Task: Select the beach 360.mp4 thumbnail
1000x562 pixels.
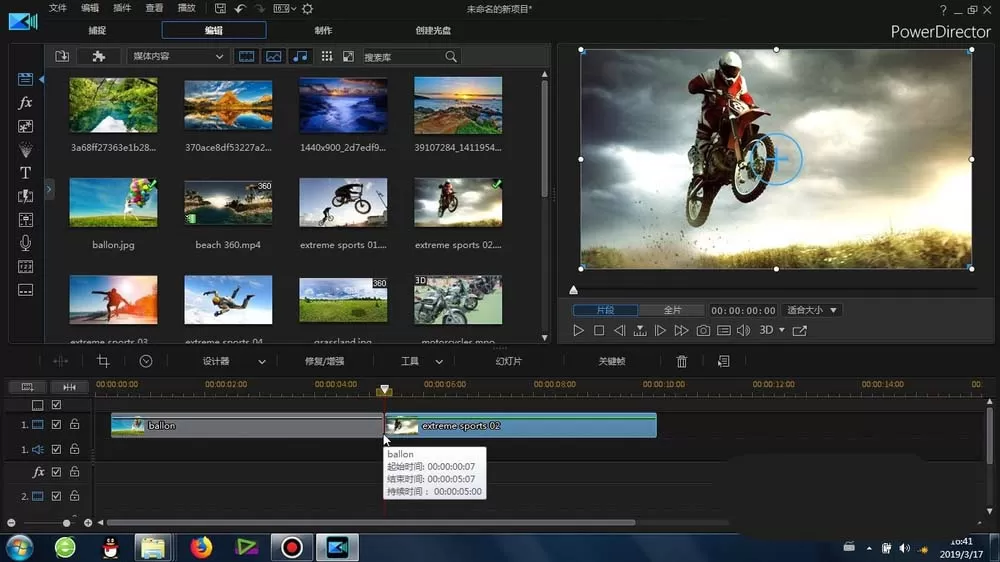Action: pyautogui.click(x=228, y=202)
